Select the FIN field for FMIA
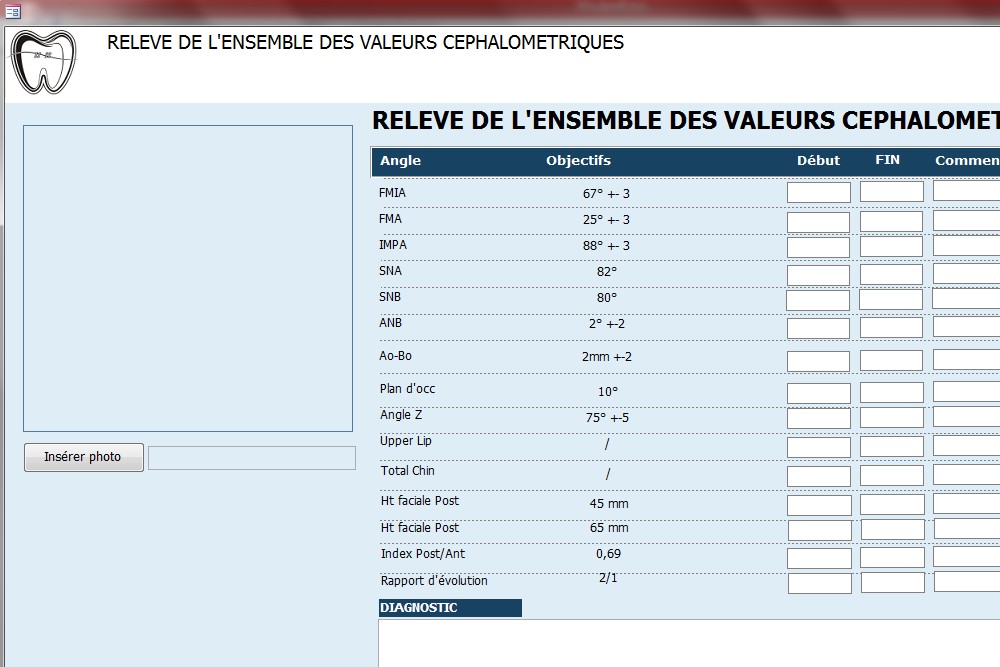The width and height of the screenshot is (1000, 667). (891, 192)
